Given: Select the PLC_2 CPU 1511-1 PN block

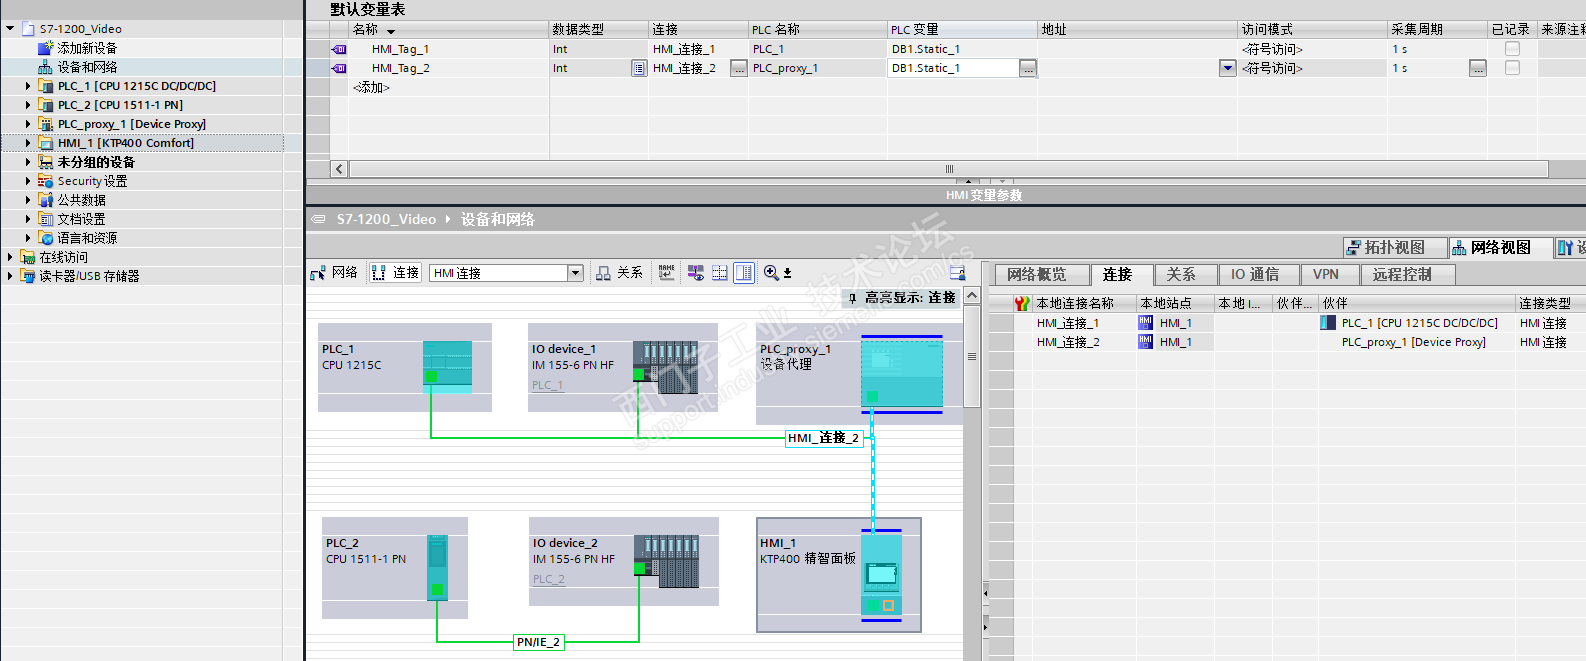Looking at the screenshot, I should 395,567.
